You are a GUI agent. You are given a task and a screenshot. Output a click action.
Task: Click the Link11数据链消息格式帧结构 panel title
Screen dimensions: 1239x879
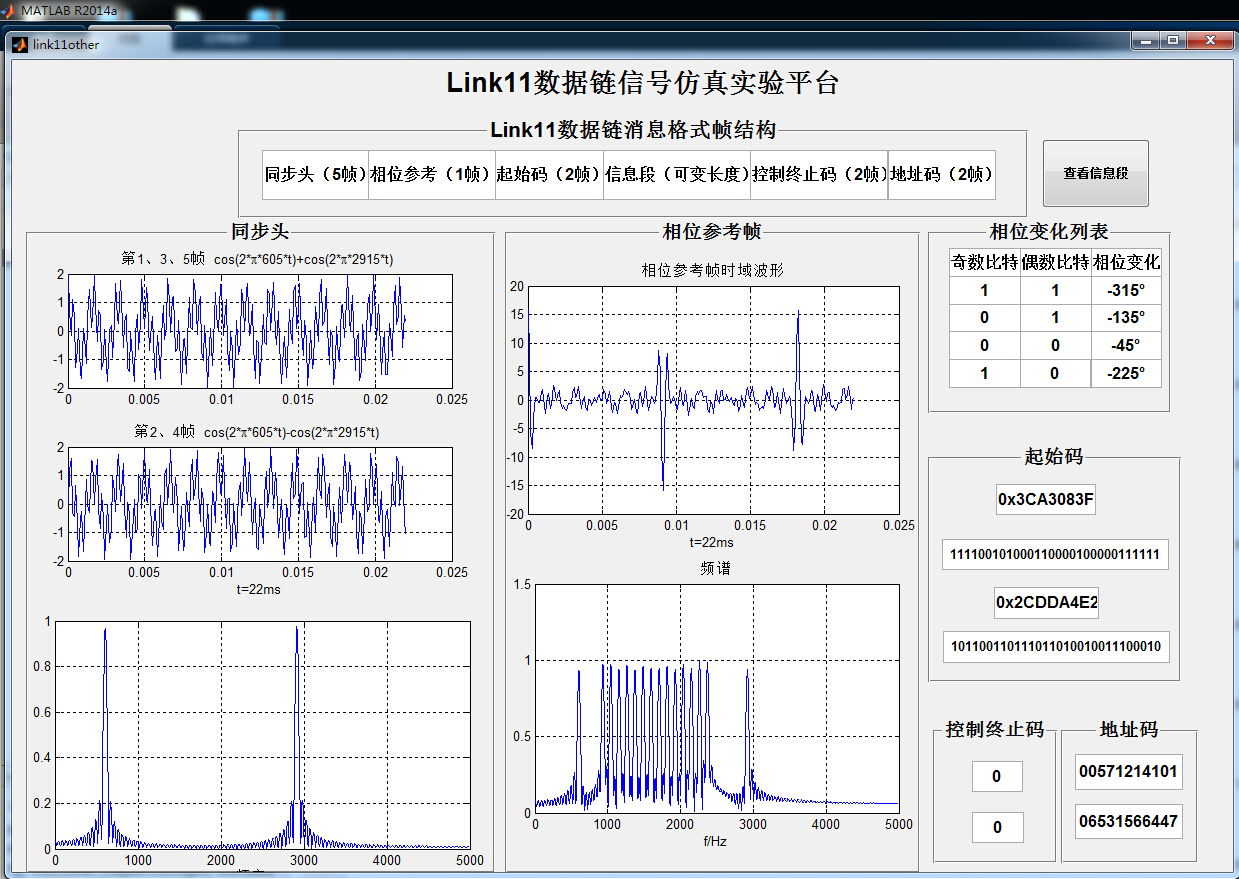click(633, 129)
